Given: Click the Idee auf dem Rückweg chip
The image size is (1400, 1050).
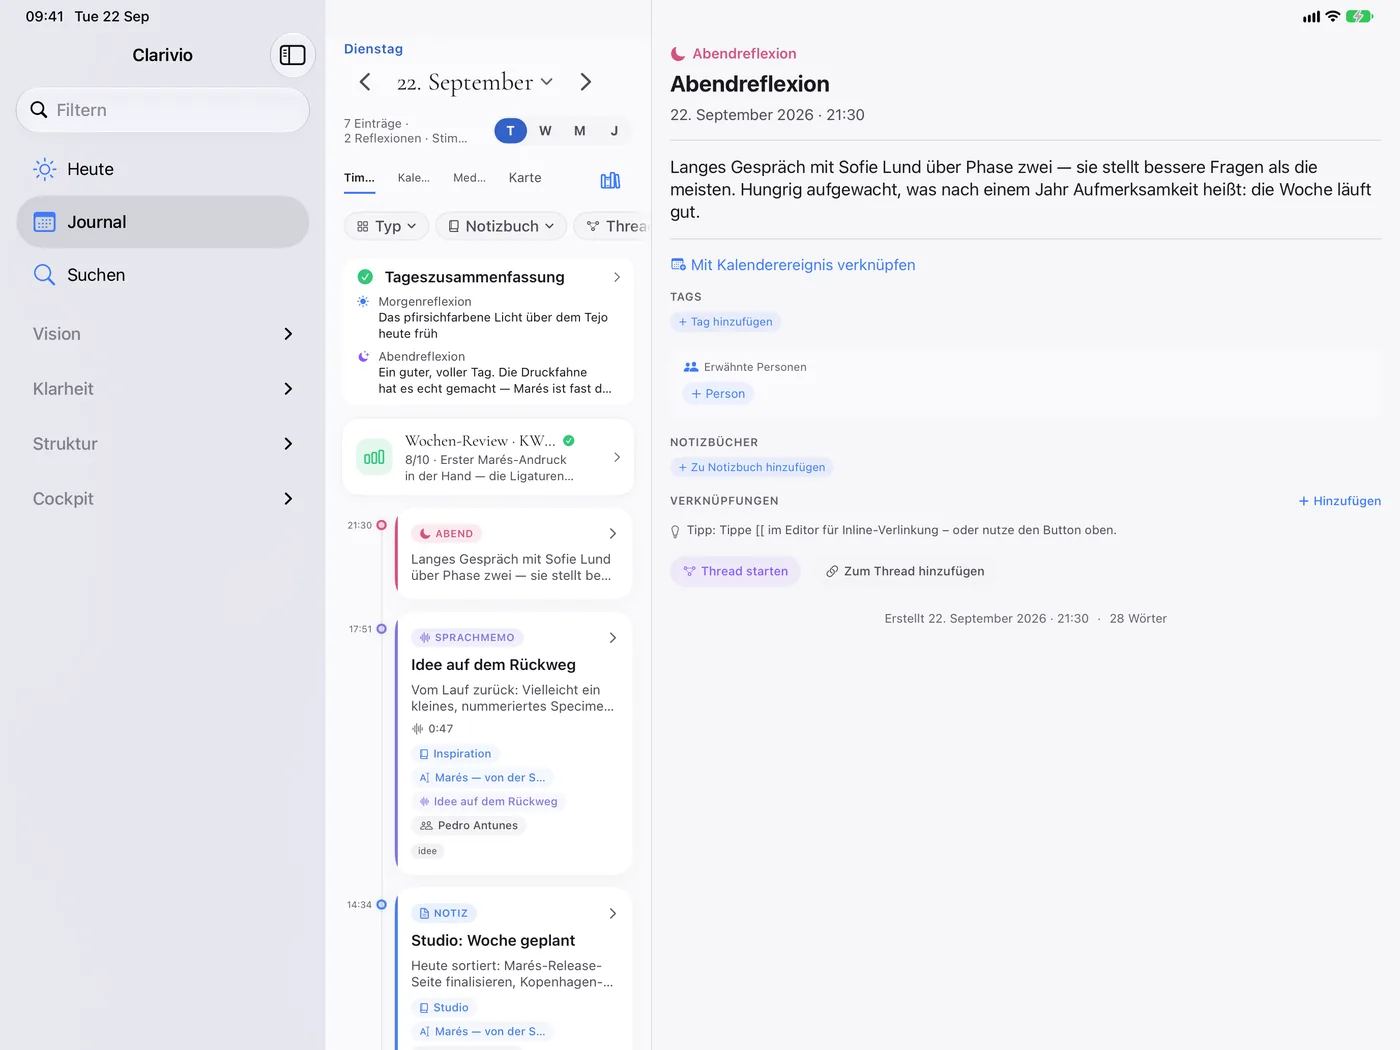Looking at the screenshot, I should [x=488, y=802].
